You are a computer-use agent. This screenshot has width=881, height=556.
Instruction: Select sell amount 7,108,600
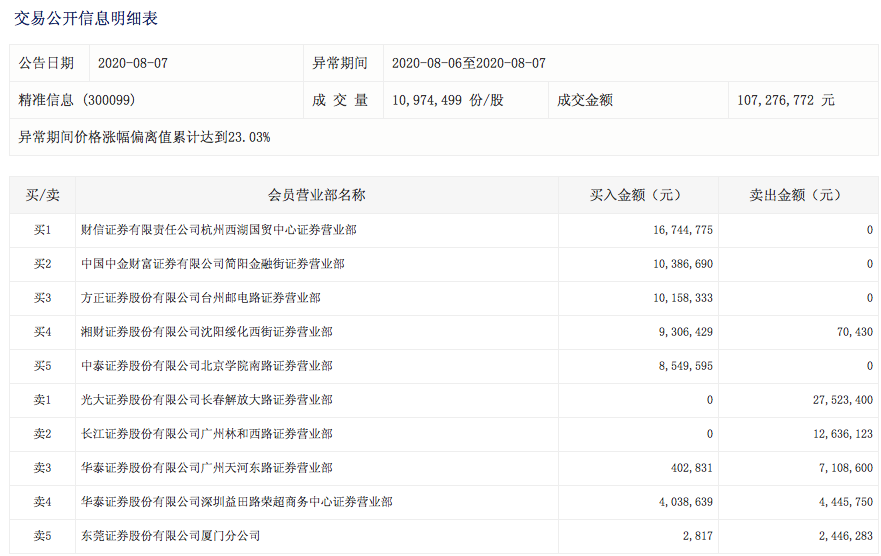click(846, 468)
